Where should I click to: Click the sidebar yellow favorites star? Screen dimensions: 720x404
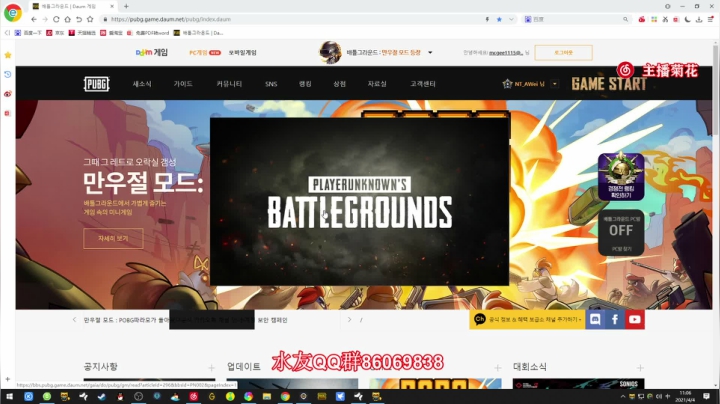point(8,55)
